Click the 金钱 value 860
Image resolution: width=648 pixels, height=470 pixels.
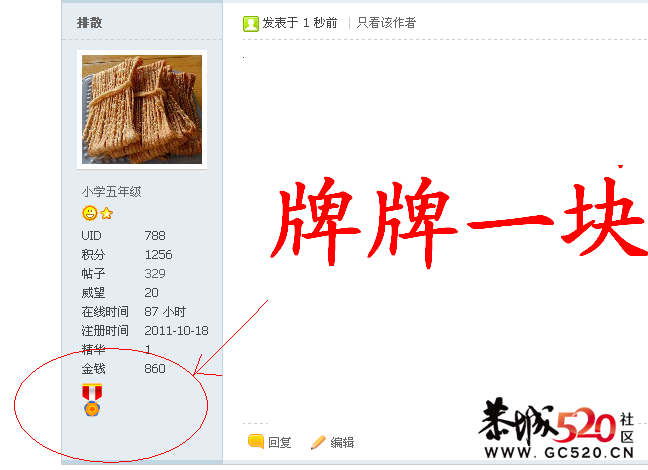(155, 369)
